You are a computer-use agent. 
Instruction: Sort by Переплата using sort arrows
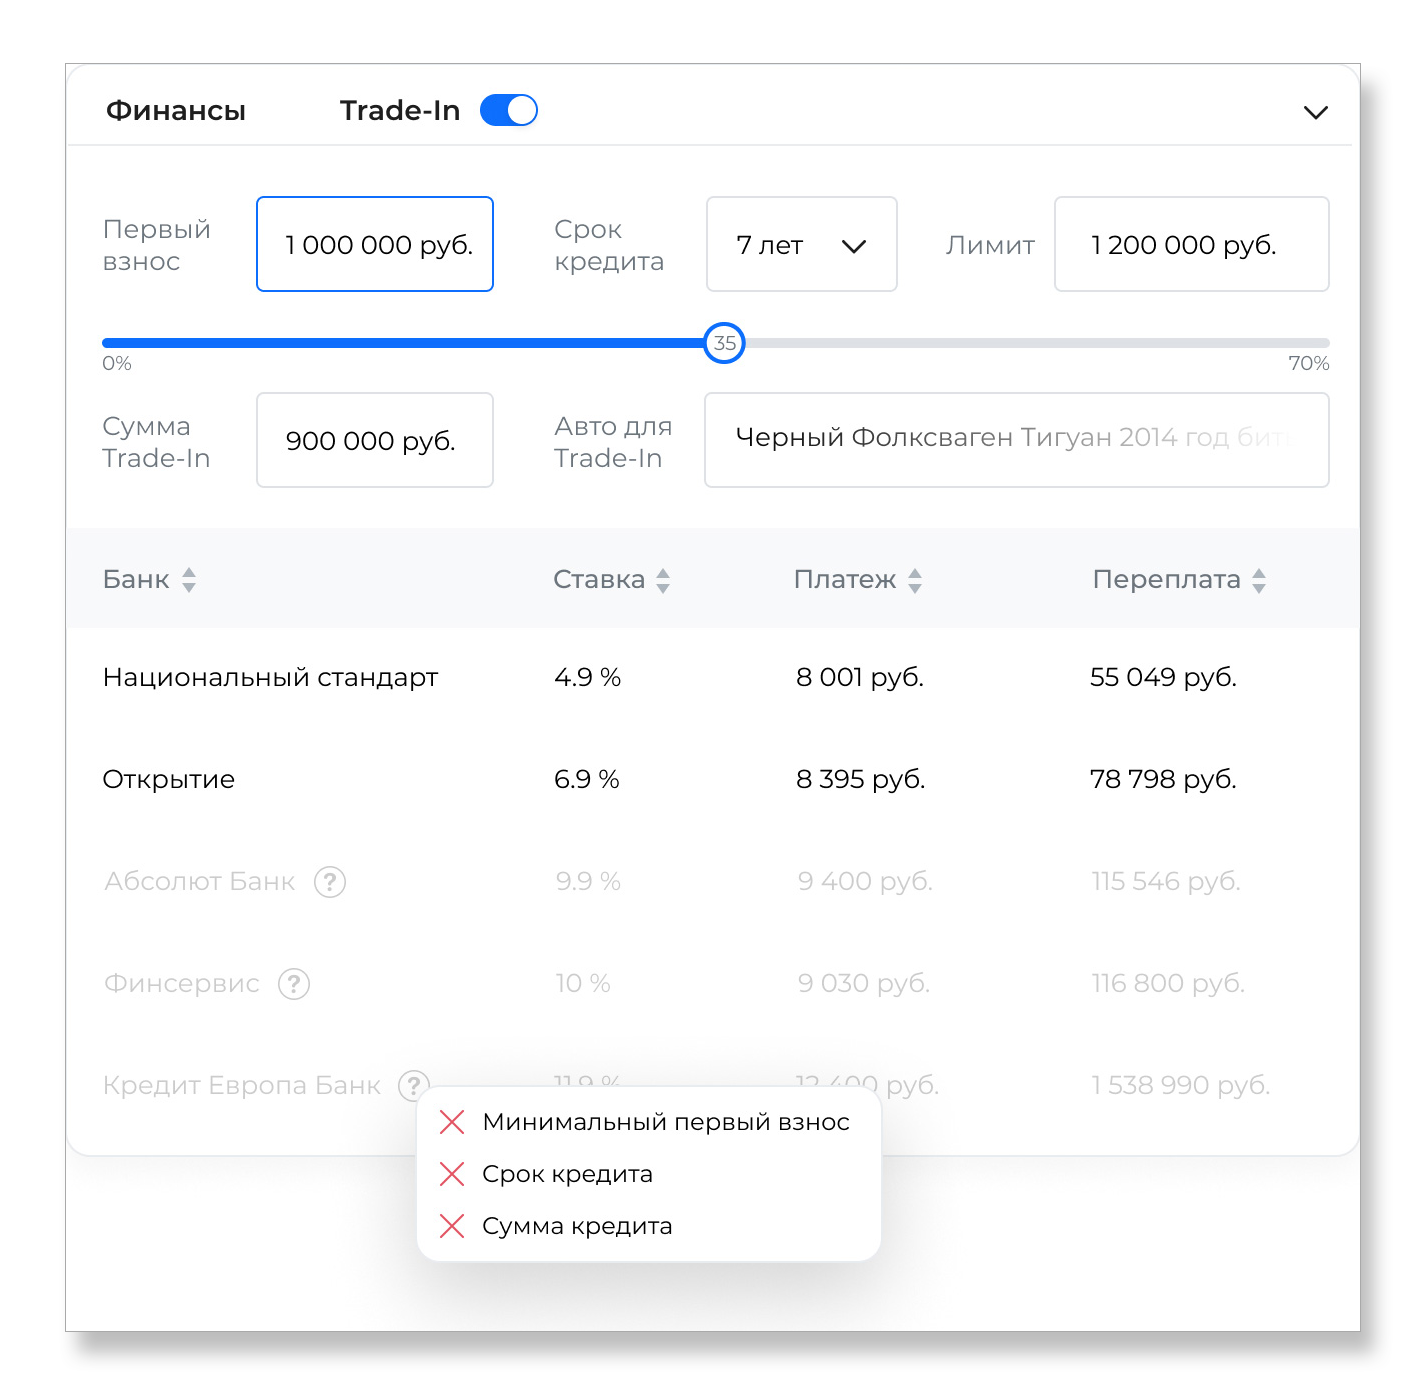(1259, 580)
